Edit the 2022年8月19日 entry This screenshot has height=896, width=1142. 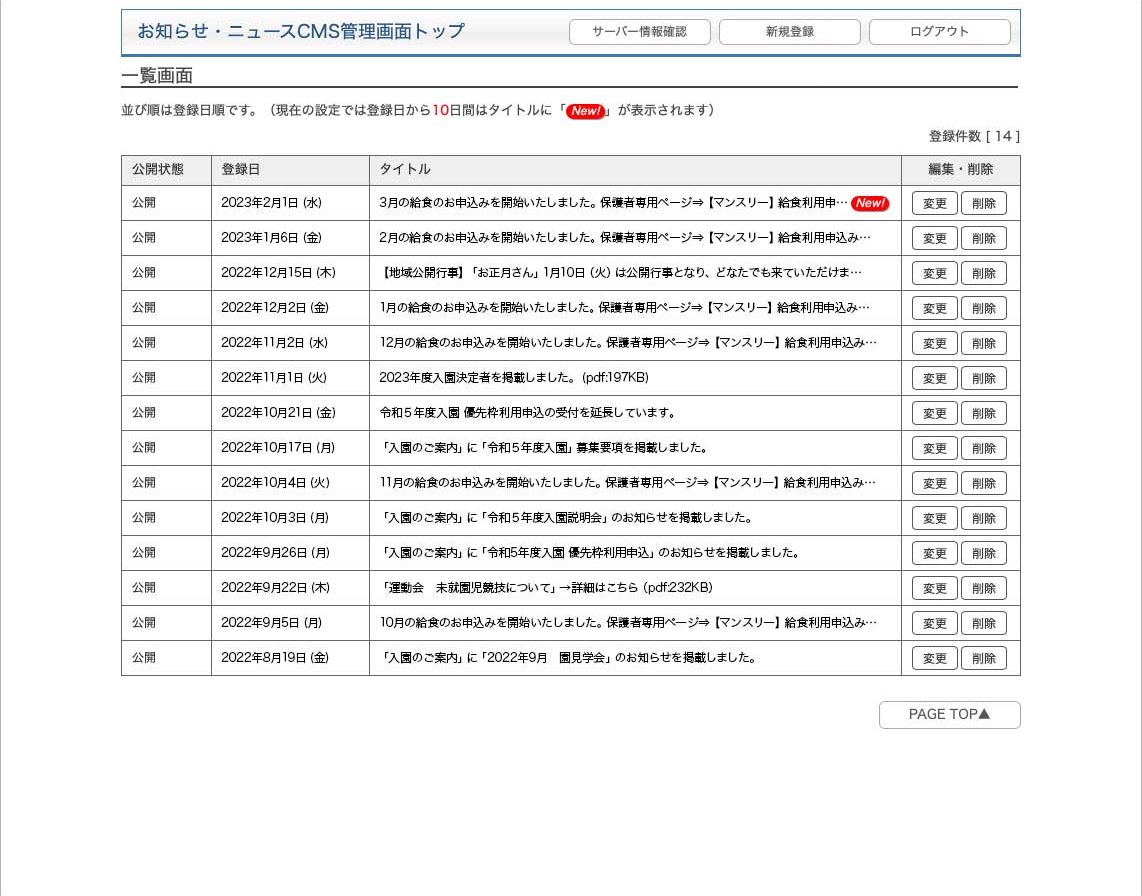pos(934,658)
